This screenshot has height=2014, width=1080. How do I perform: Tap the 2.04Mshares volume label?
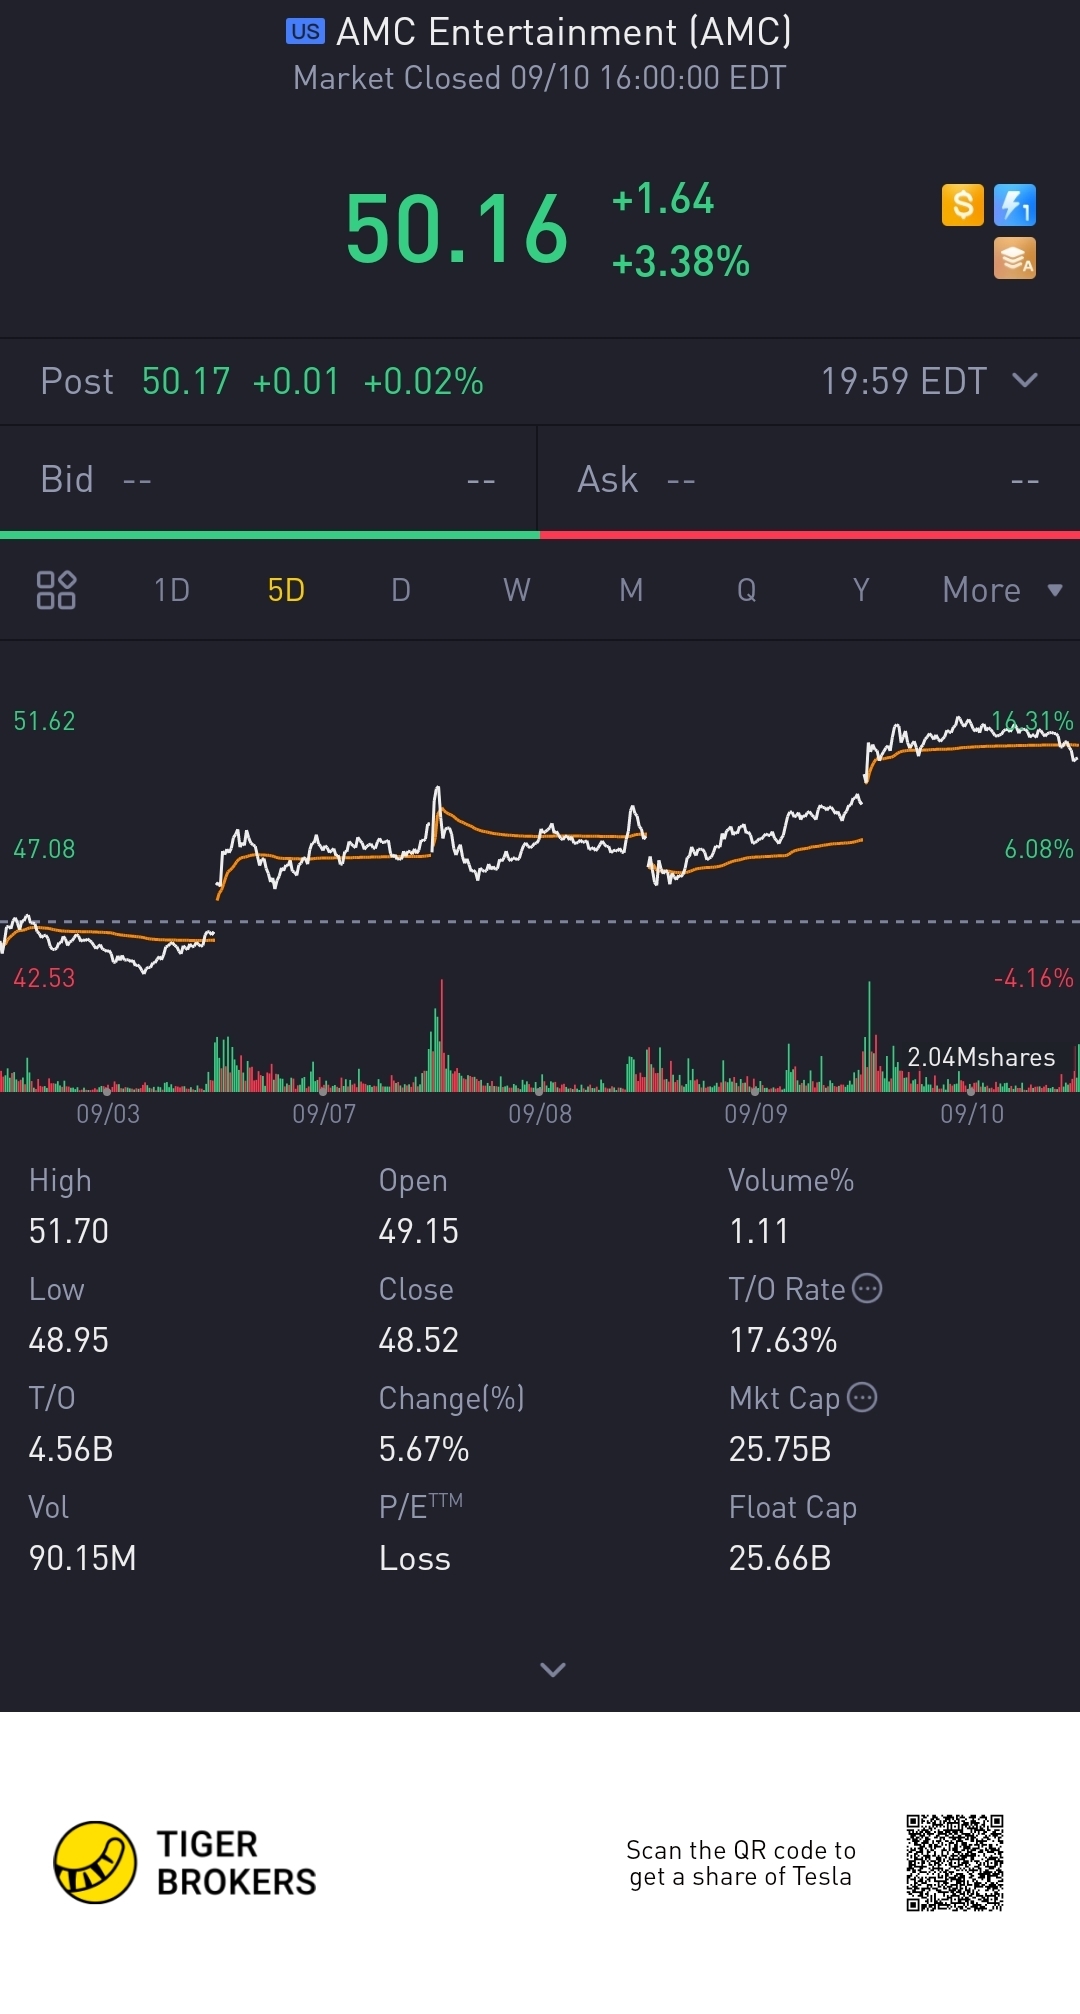(981, 1057)
